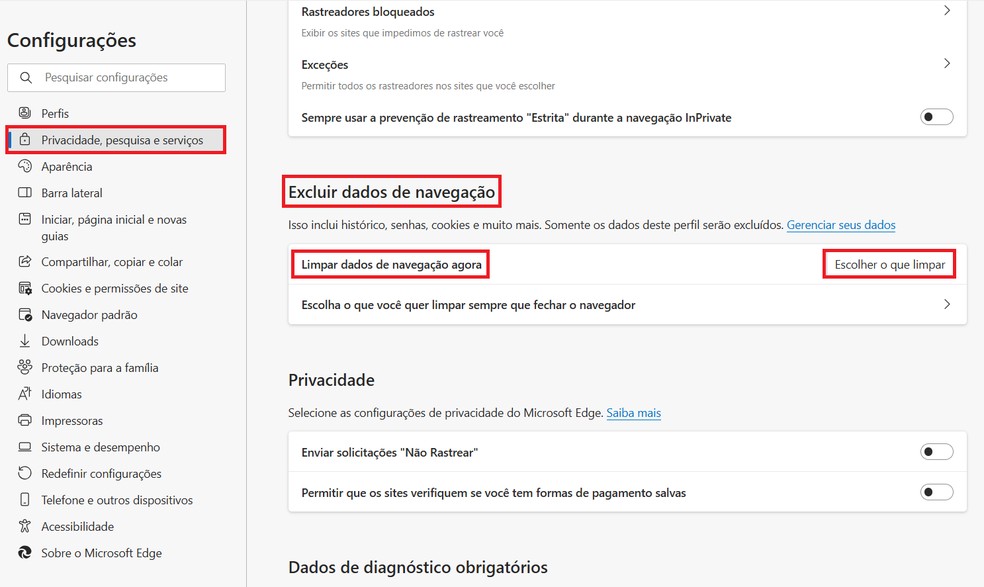Focus the Pesquisar configurações search field
The width and height of the screenshot is (984, 587).
(117, 77)
